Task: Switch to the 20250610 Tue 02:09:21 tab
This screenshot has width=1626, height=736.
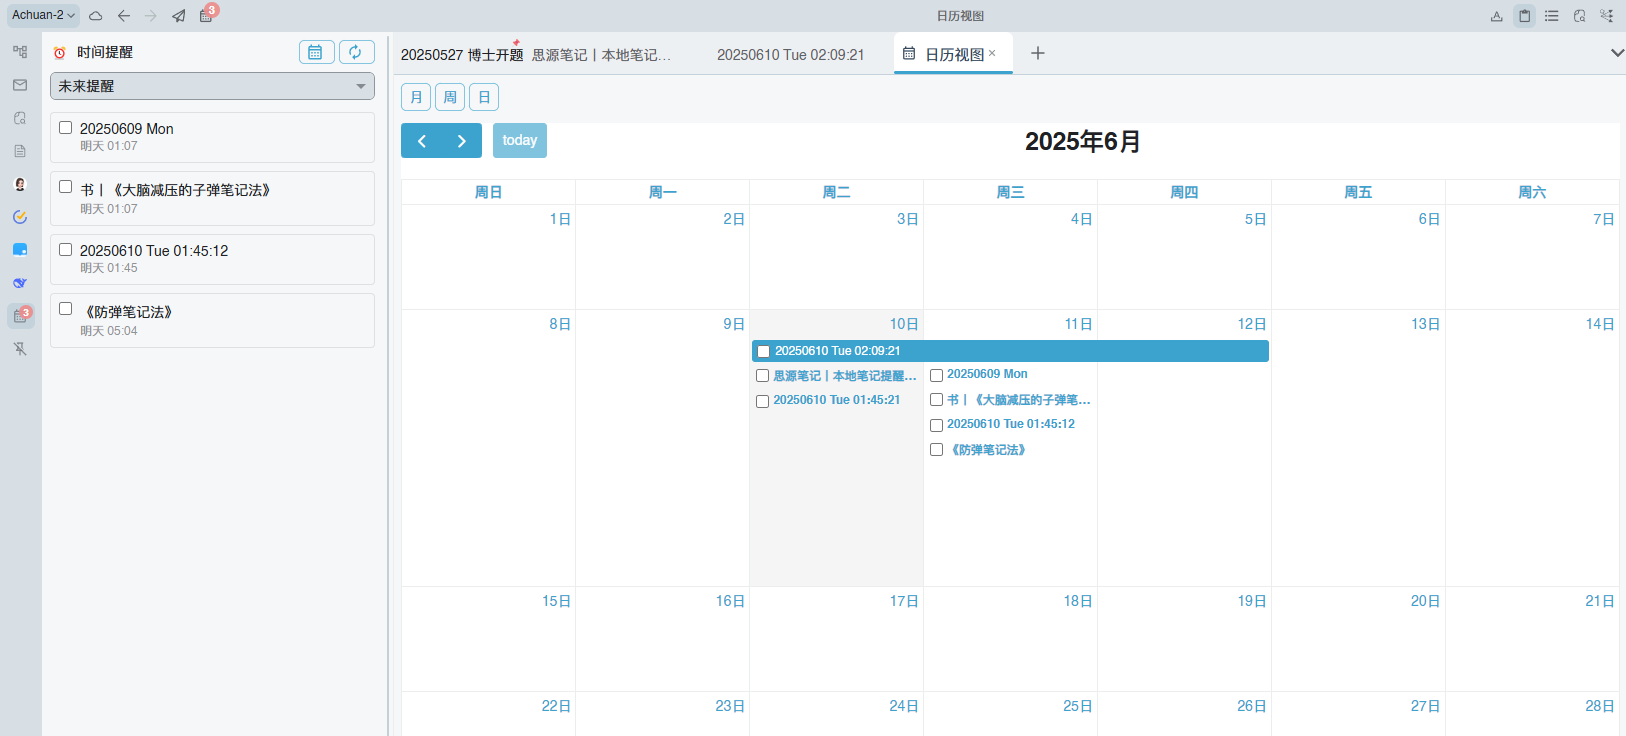Action: [x=790, y=55]
